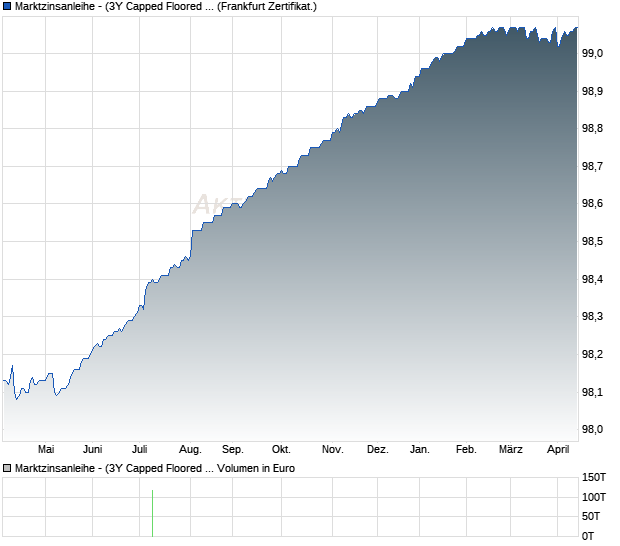Select the 'Okt.' month label

pyautogui.click(x=282, y=449)
